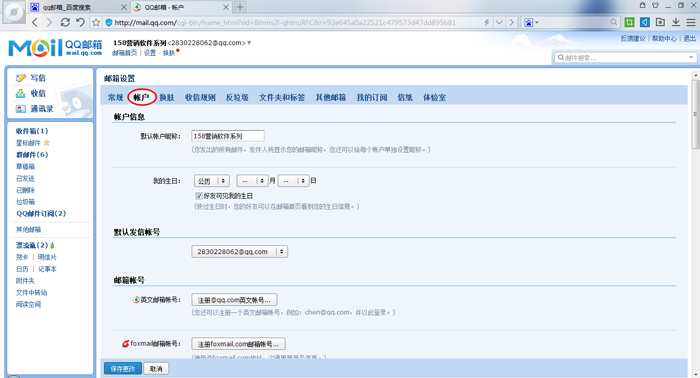Click the browser search magnifier icon
Screen dimensions: 700x378
point(614,22)
